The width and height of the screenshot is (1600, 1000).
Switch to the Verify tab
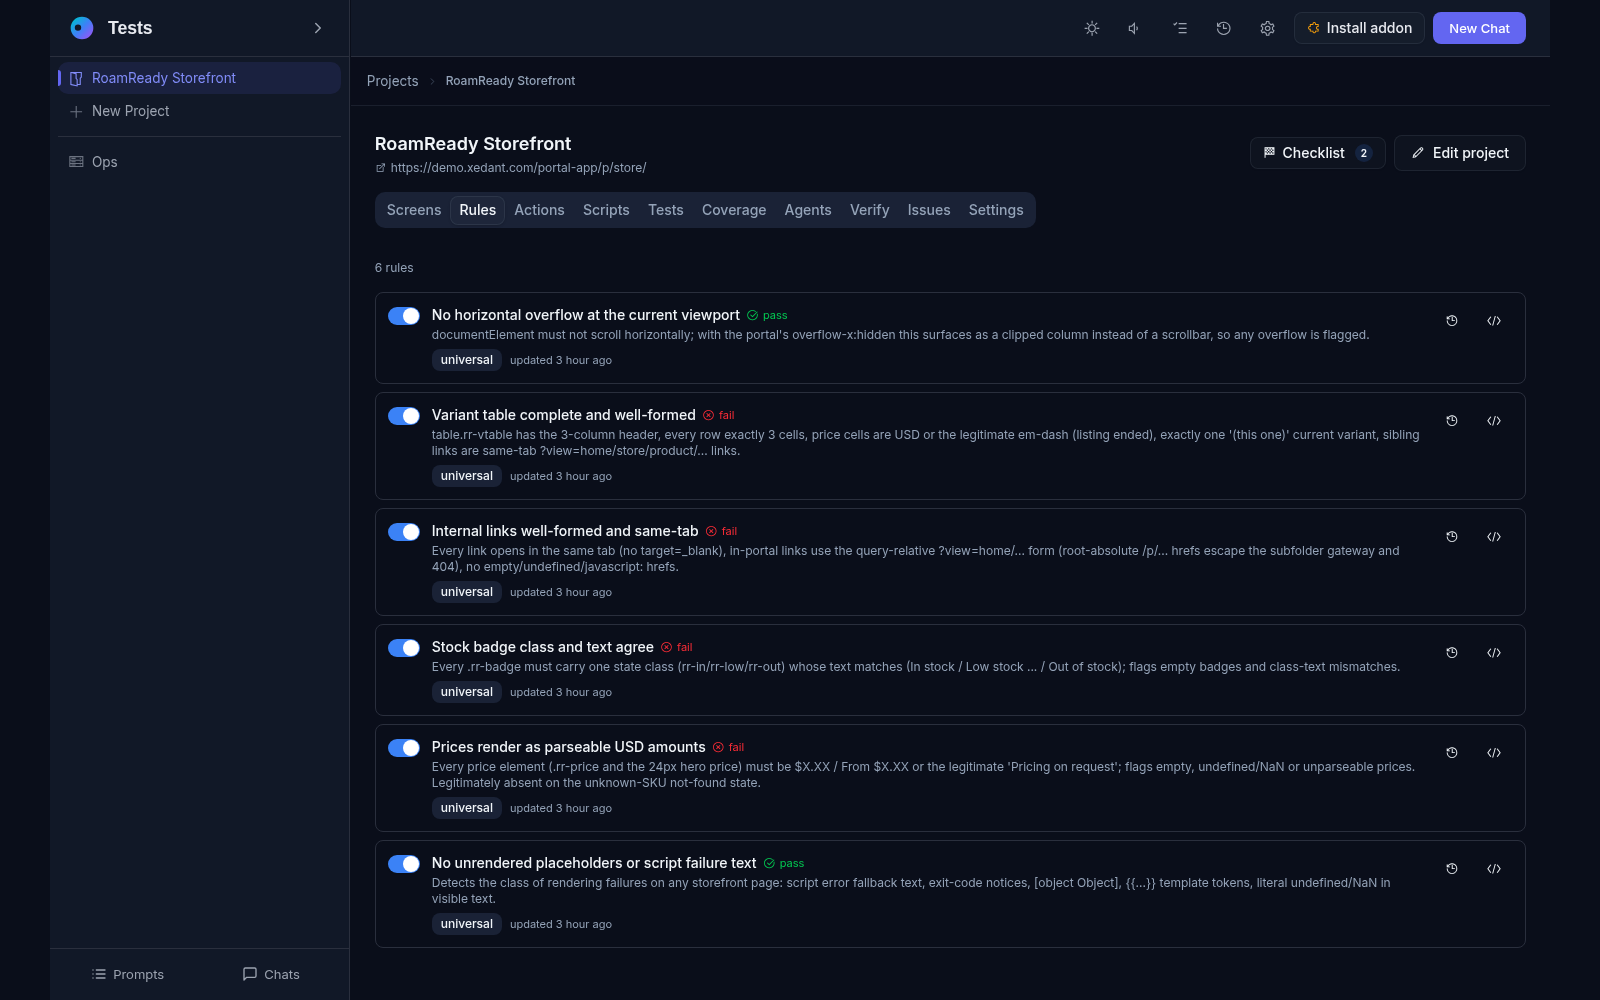point(869,210)
